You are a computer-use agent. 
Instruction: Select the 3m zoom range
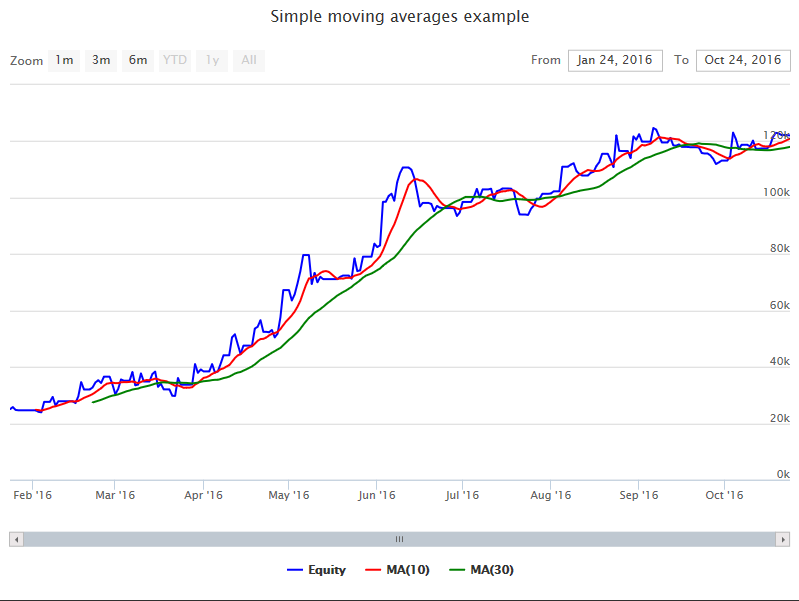point(101,61)
